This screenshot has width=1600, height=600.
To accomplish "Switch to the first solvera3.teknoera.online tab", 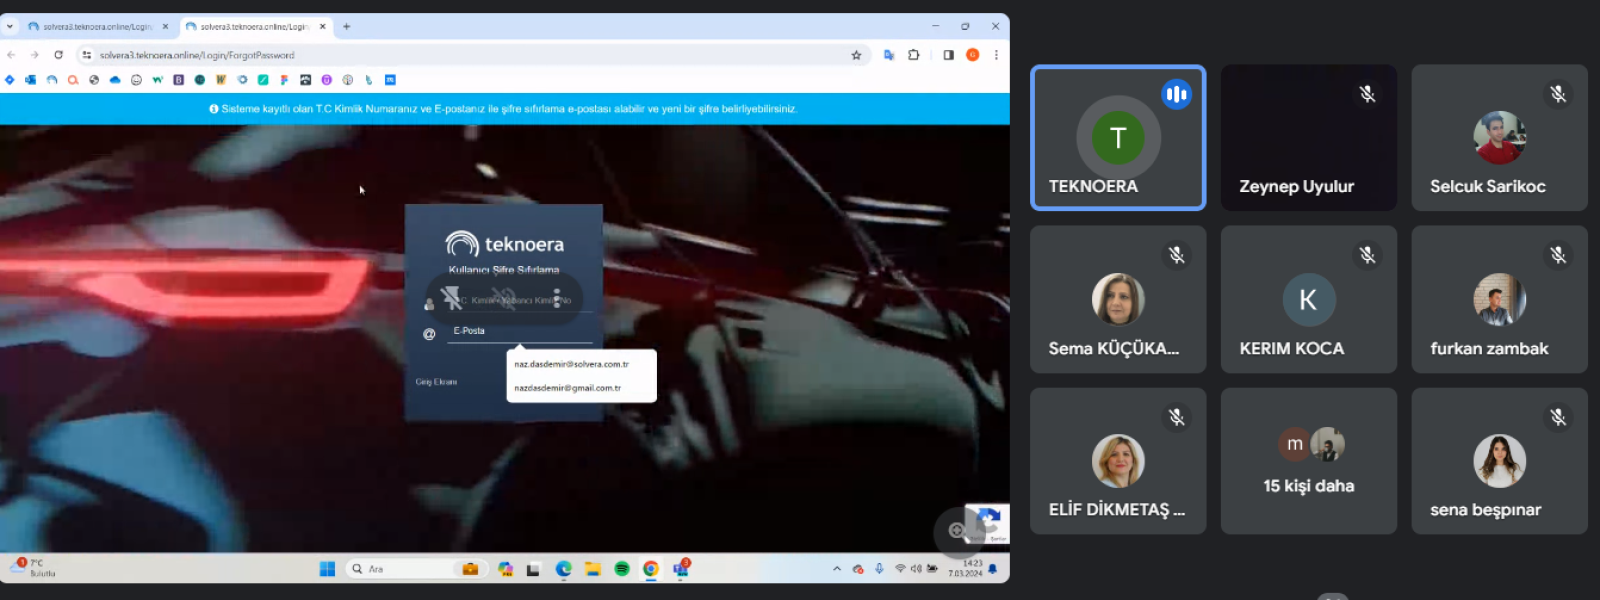I will pos(98,27).
